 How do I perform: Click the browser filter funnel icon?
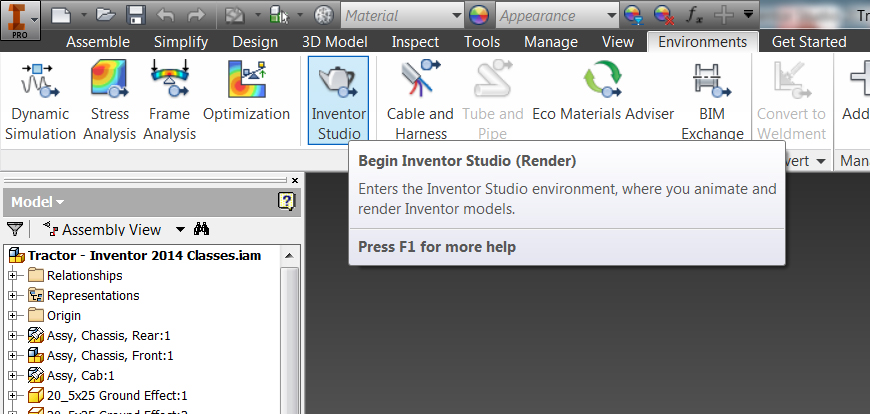(x=14, y=229)
